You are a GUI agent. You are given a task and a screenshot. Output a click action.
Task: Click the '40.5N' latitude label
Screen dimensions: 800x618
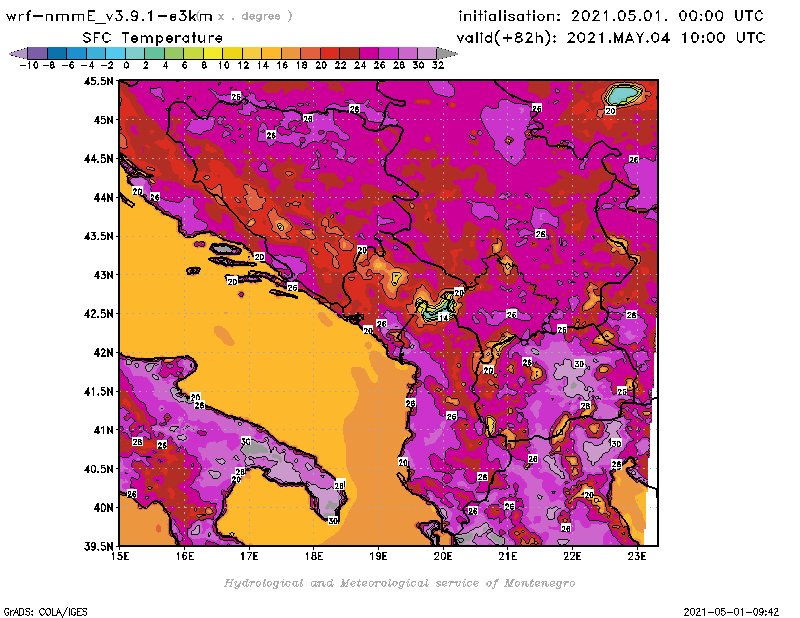pos(99,469)
